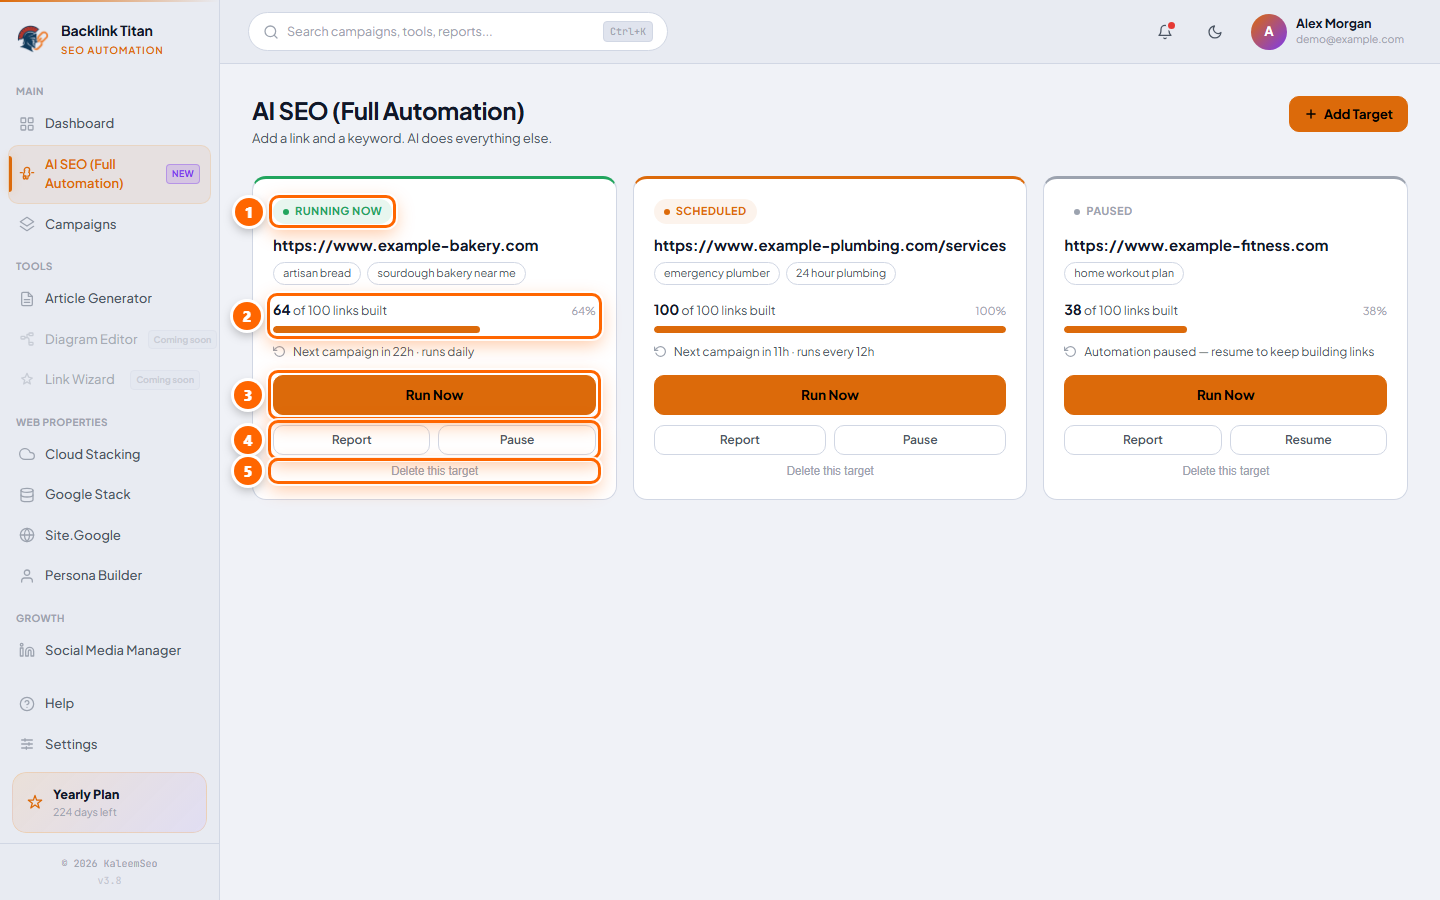This screenshot has width=1440, height=900.
Task: Click the Backlink Titan logo
Action: tap(33, 39)
